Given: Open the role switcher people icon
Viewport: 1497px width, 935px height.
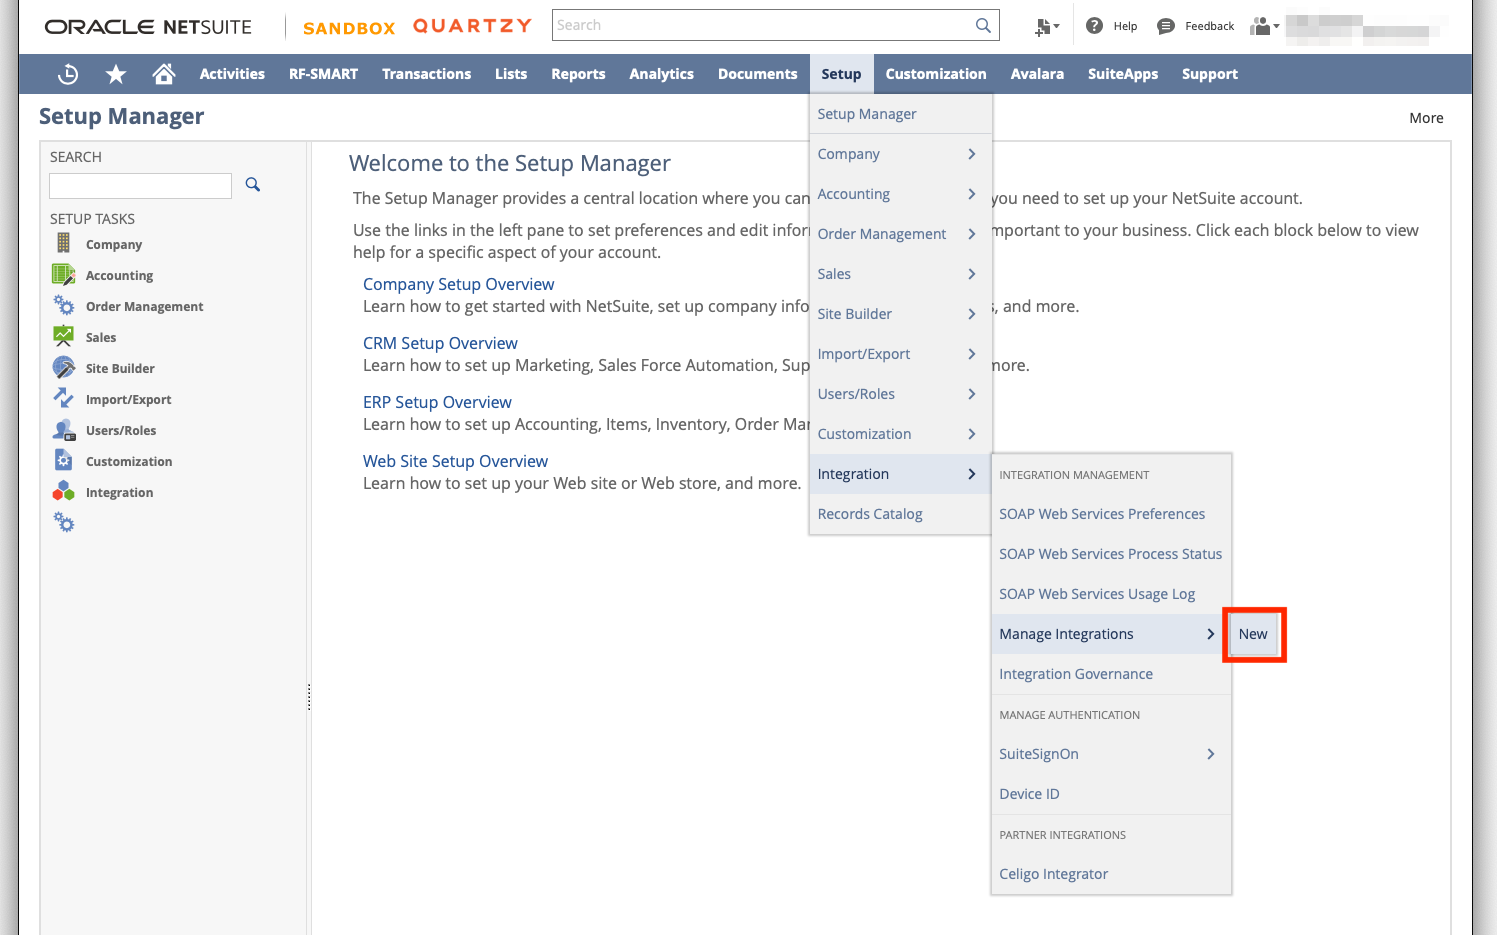Looking at the screenshot, I should pyautogui.click(x=1264, y=26).
